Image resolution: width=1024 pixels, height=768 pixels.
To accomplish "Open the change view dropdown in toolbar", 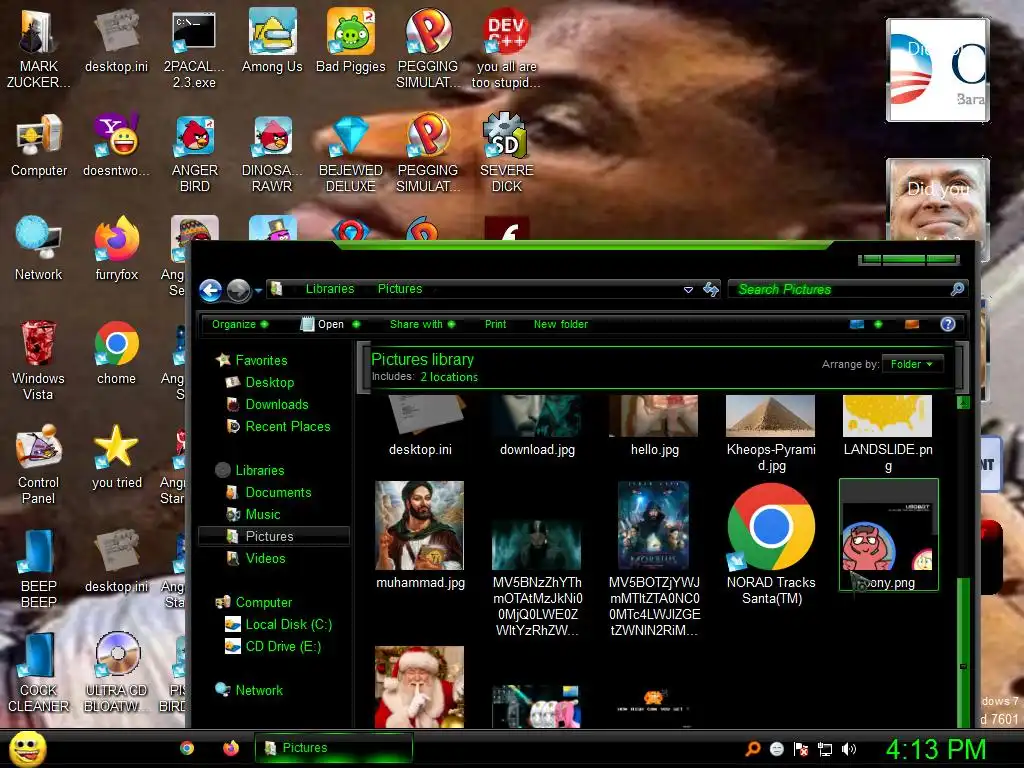I will pyautogui.click(x=878, y=324).
